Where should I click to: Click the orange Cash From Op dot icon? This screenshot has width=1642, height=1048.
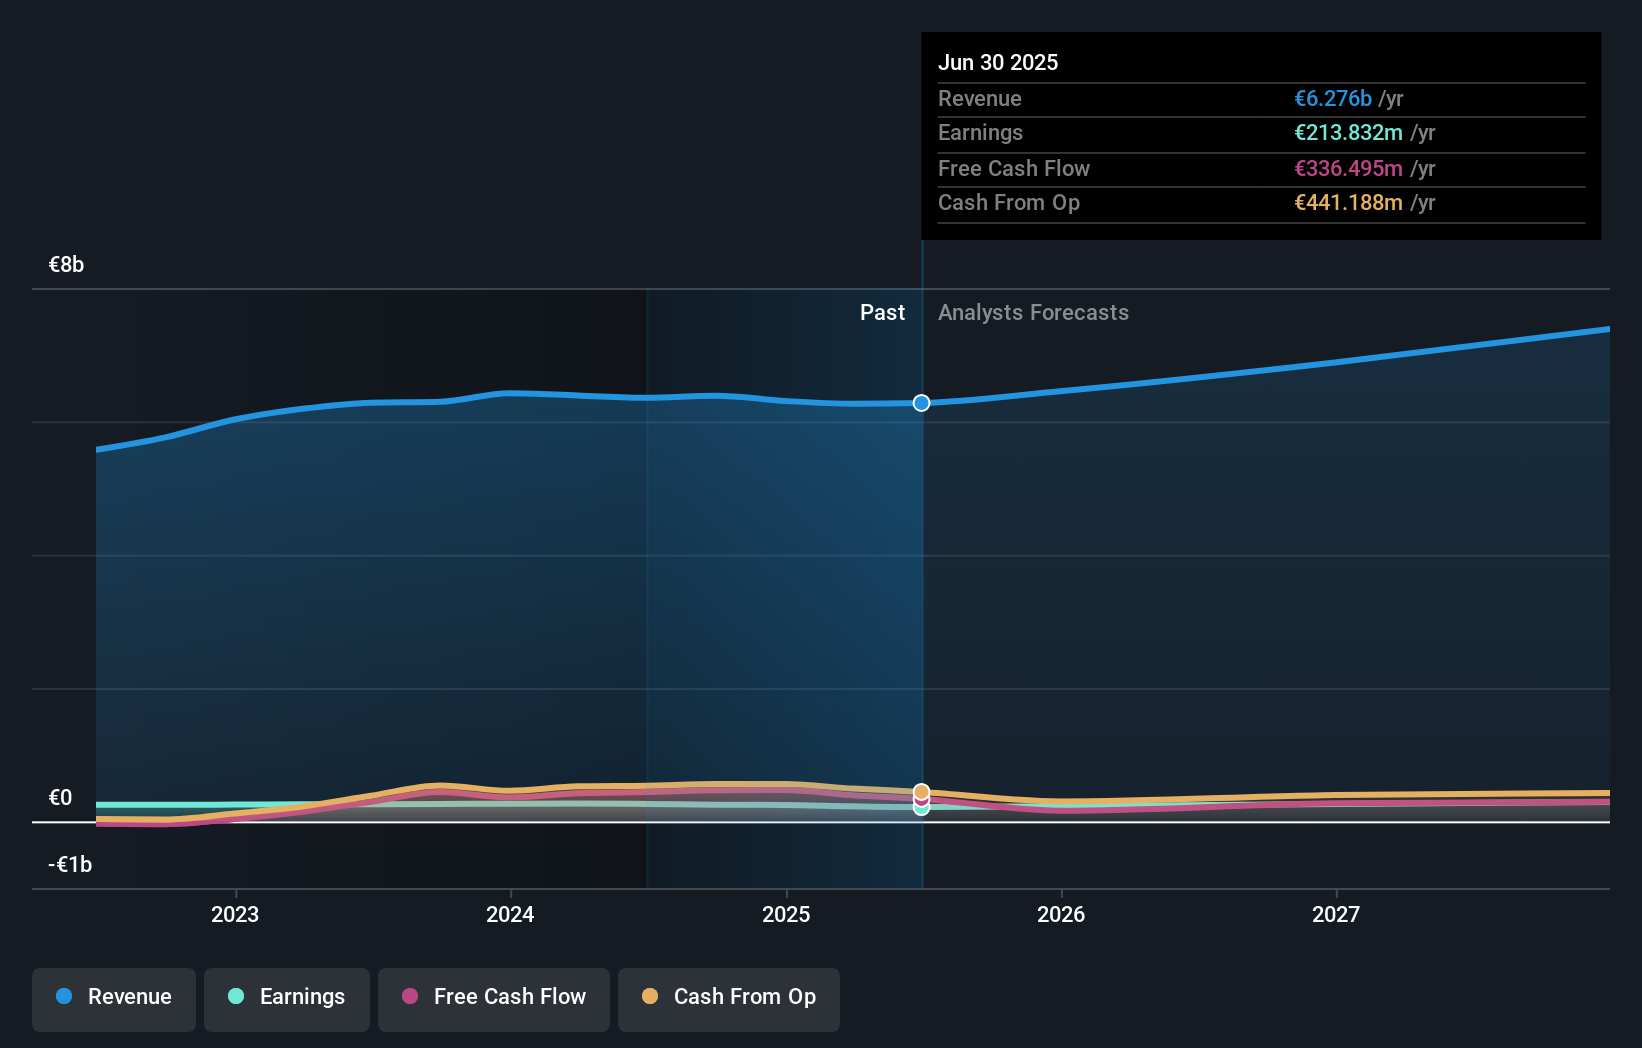coord(651,996)
